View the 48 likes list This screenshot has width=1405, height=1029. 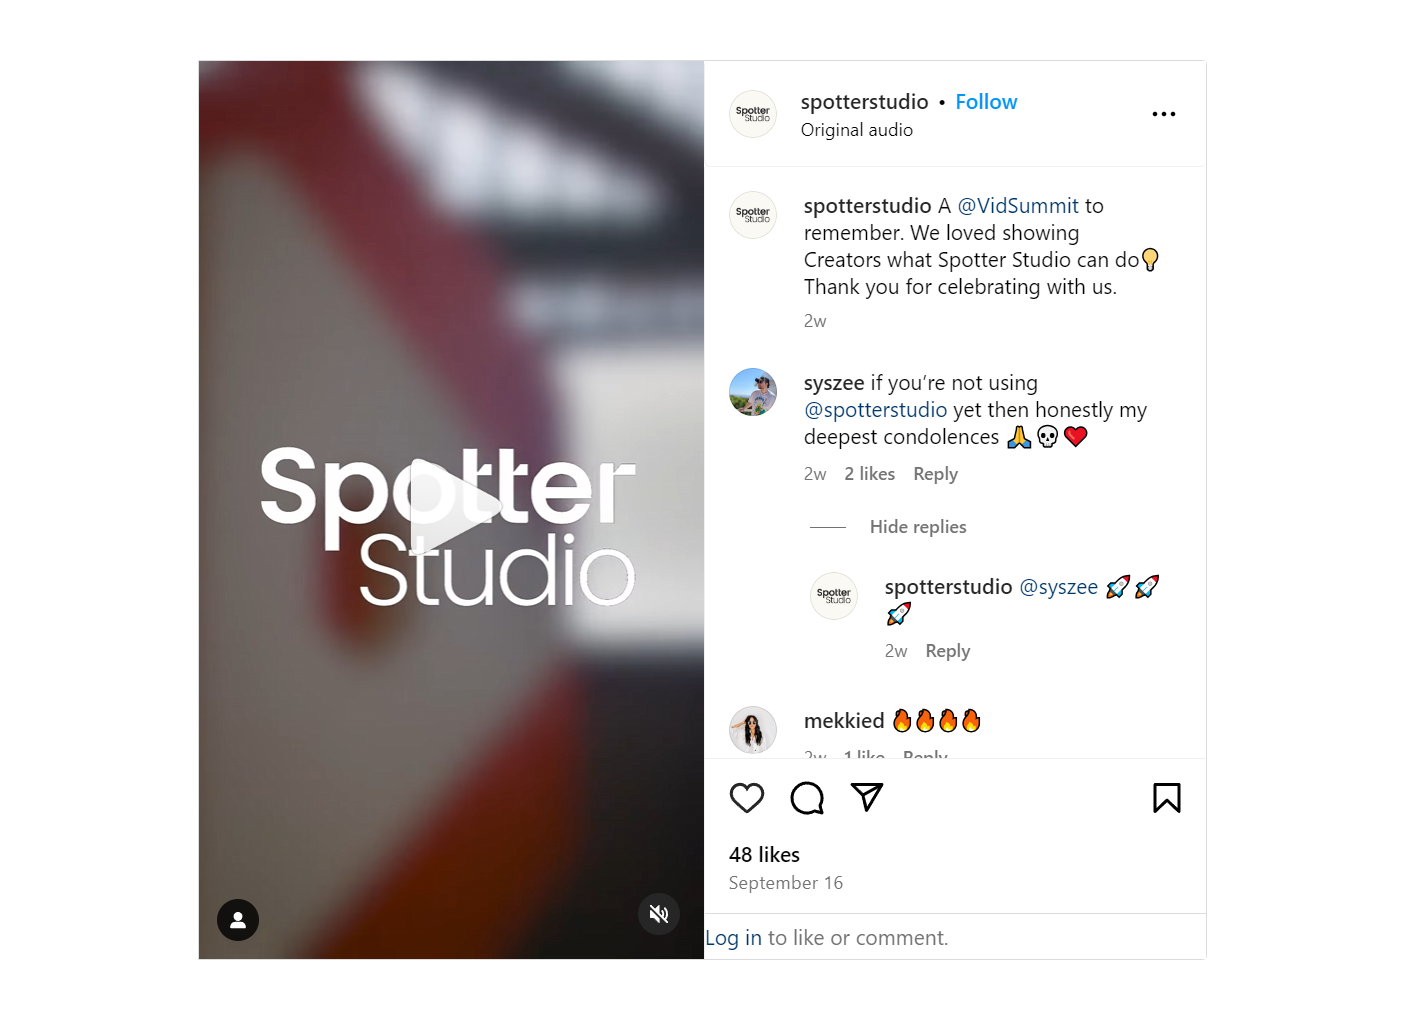pyautogui.click(x=765, y=855)
